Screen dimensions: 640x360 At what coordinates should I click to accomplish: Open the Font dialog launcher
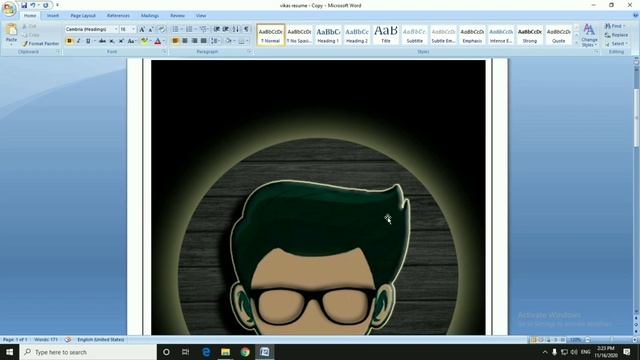click(x=164, y=52)
